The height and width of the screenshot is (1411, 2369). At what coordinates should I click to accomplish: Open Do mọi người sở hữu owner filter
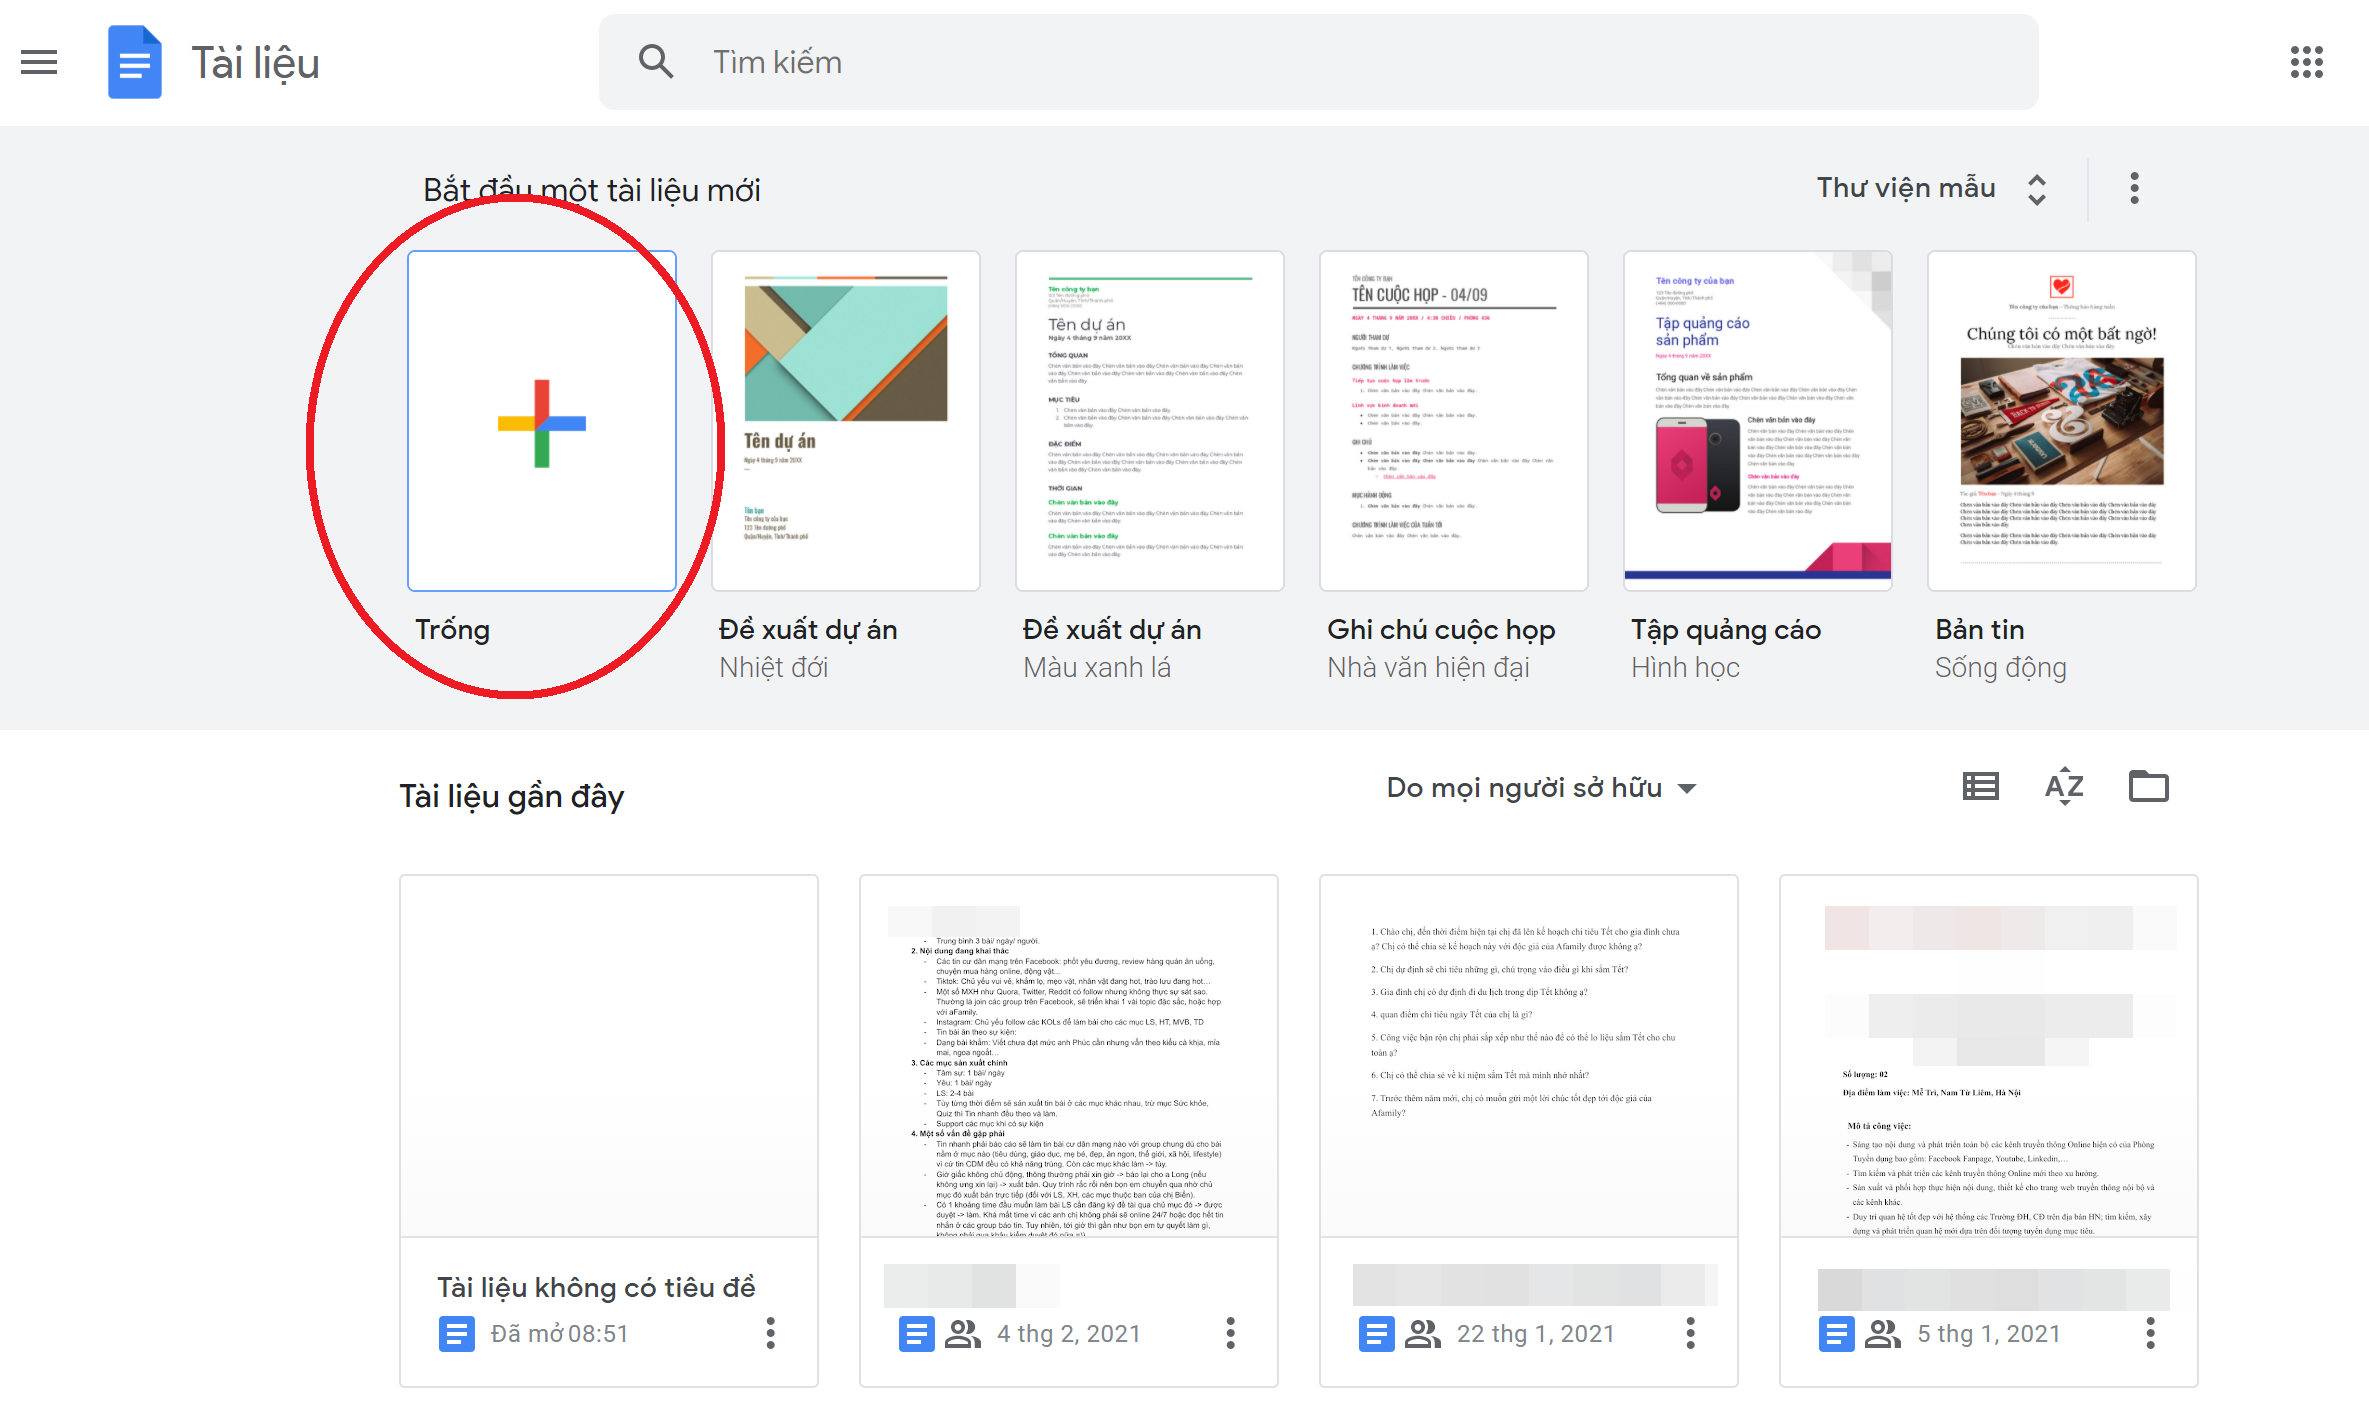(1540, 788)
